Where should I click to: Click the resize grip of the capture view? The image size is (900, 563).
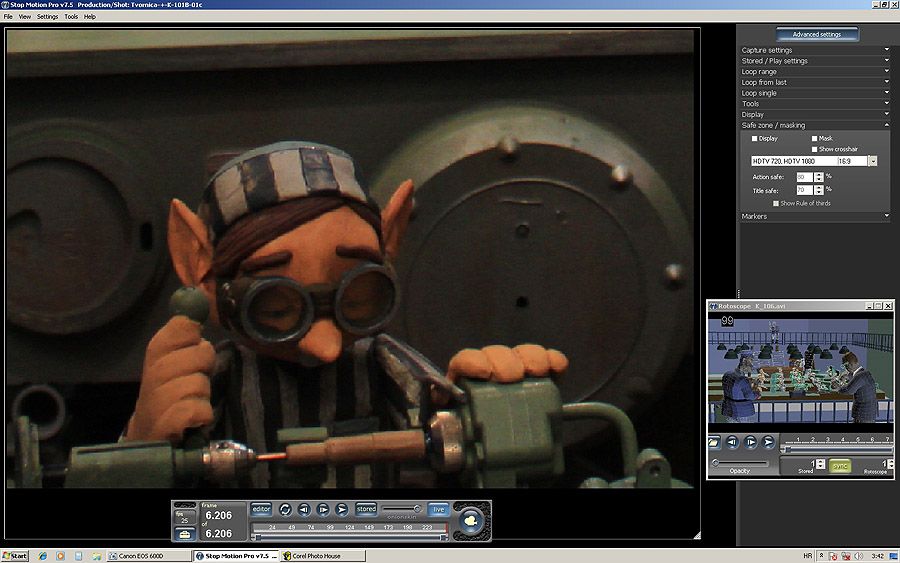click(697, 535)
